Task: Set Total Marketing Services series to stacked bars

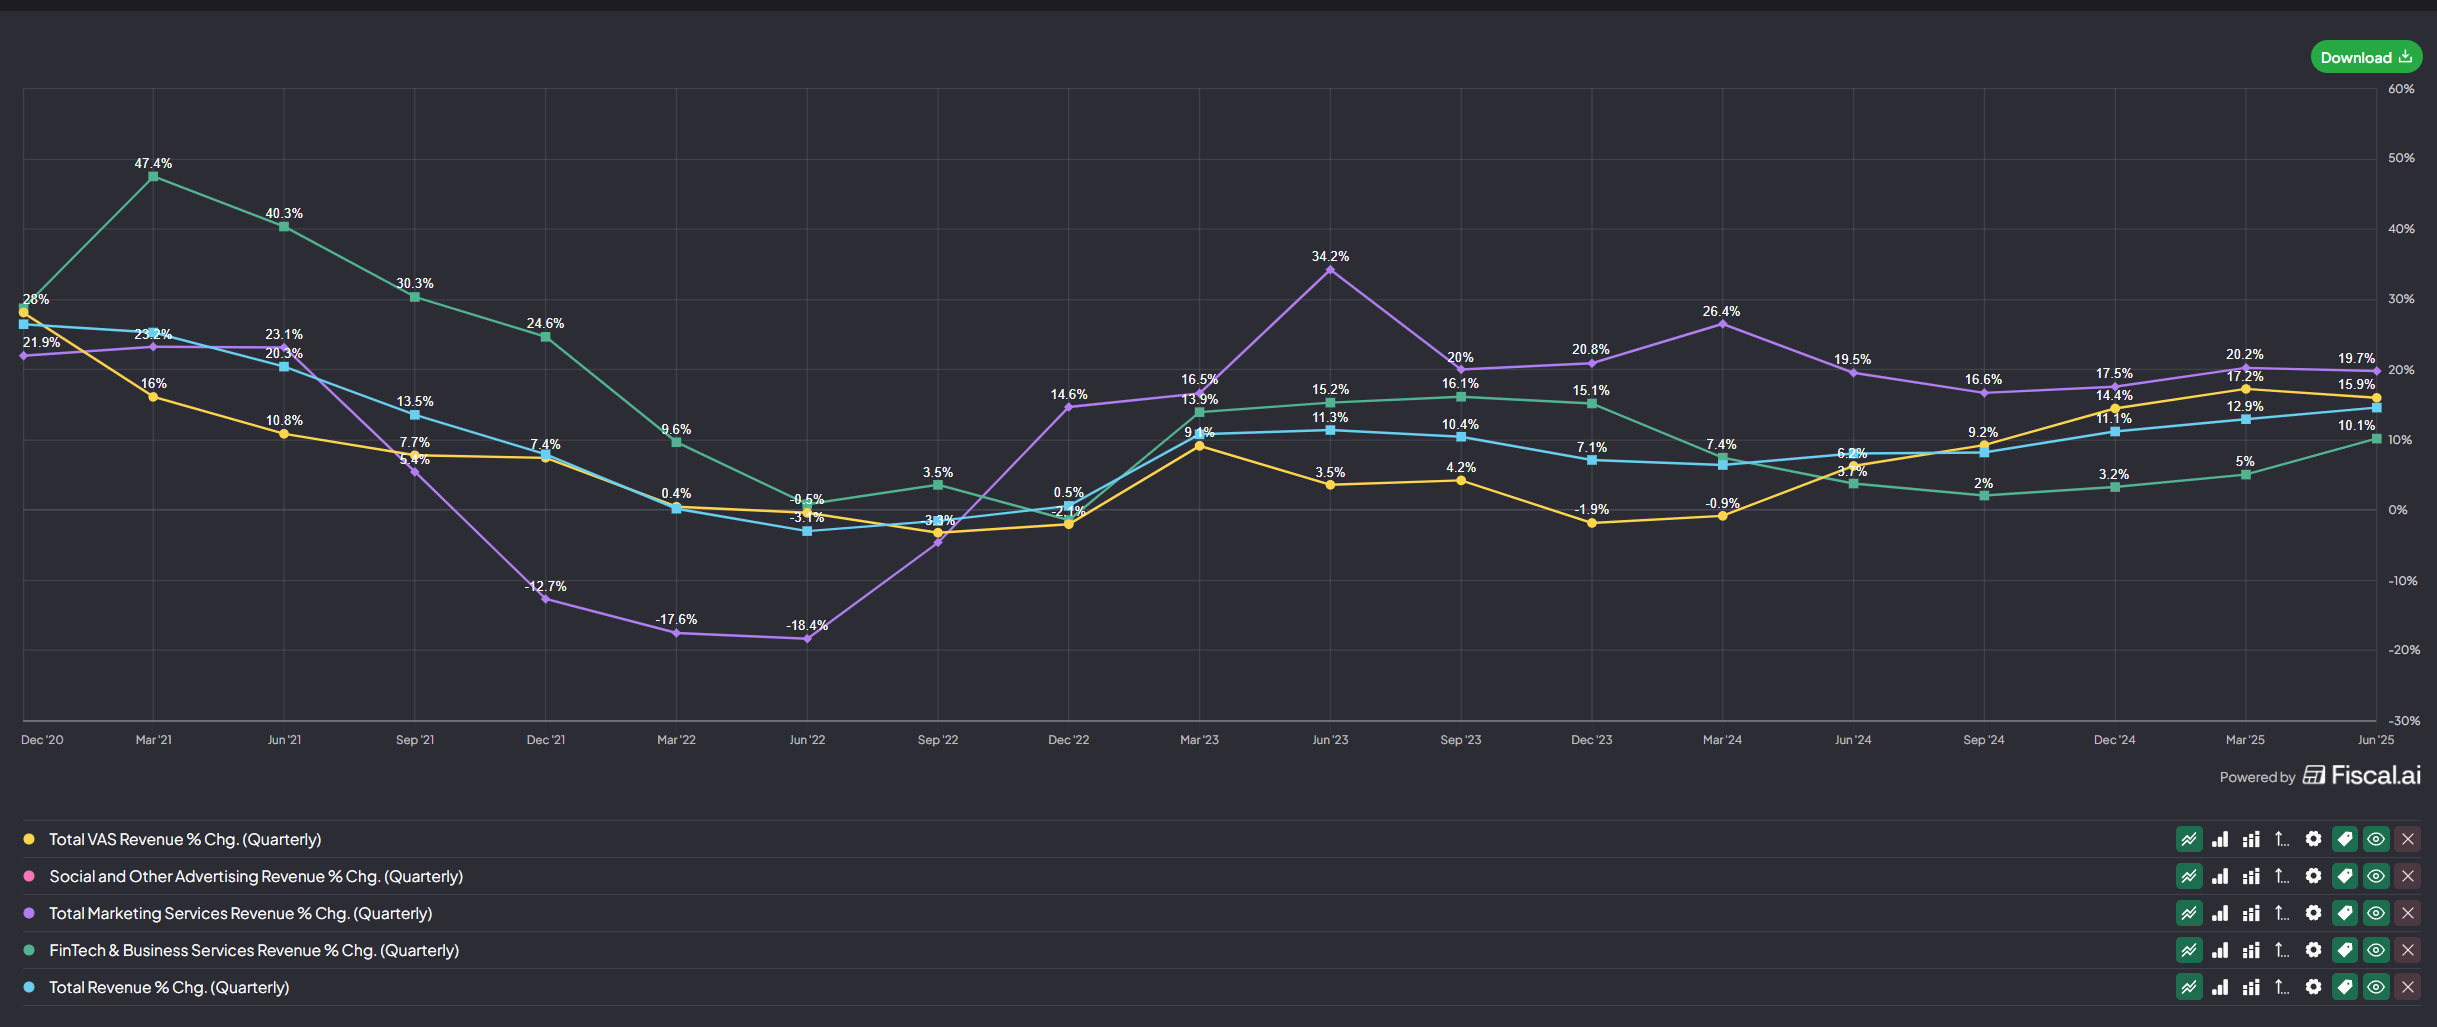Action: click(2251, 913)
